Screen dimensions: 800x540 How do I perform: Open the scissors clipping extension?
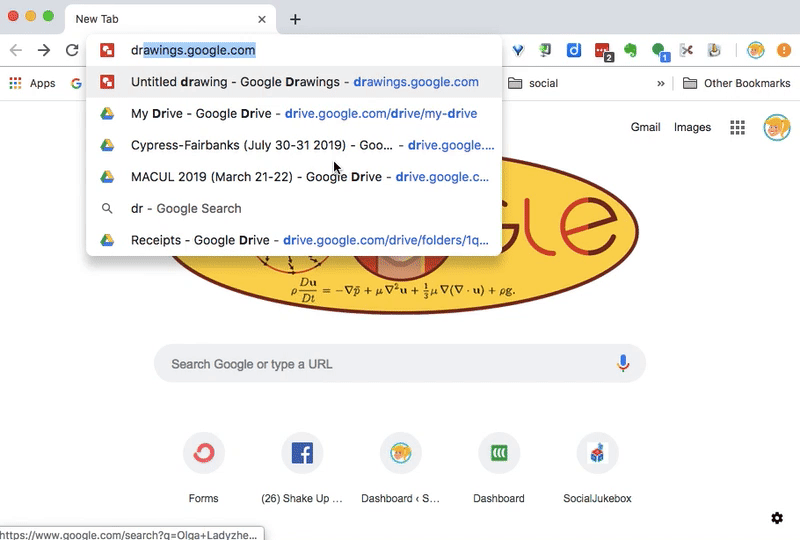[x=686, y=50]
